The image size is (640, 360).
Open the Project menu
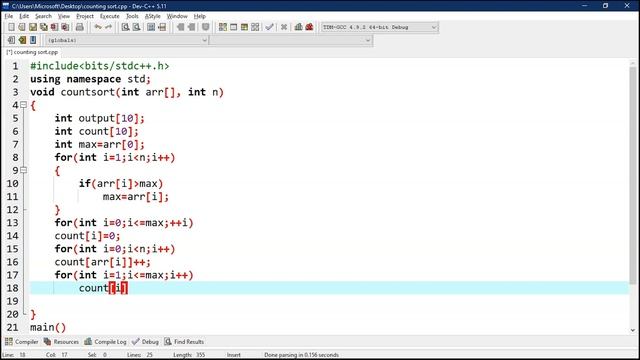coord(85,16)
